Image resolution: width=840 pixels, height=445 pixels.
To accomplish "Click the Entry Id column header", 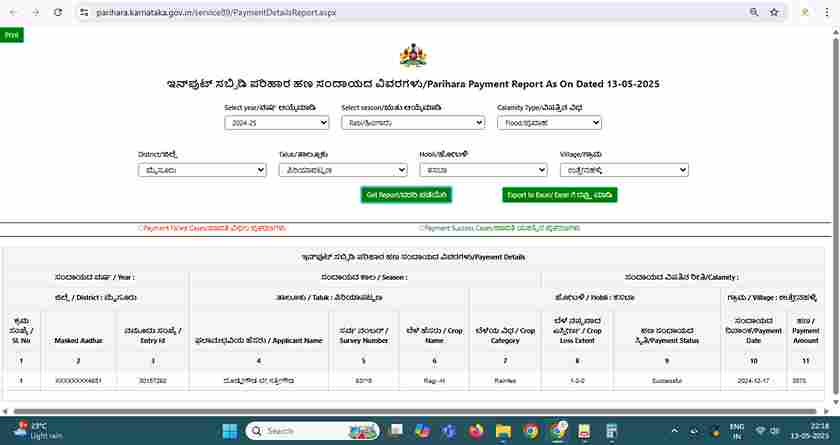I will [153, 336].
